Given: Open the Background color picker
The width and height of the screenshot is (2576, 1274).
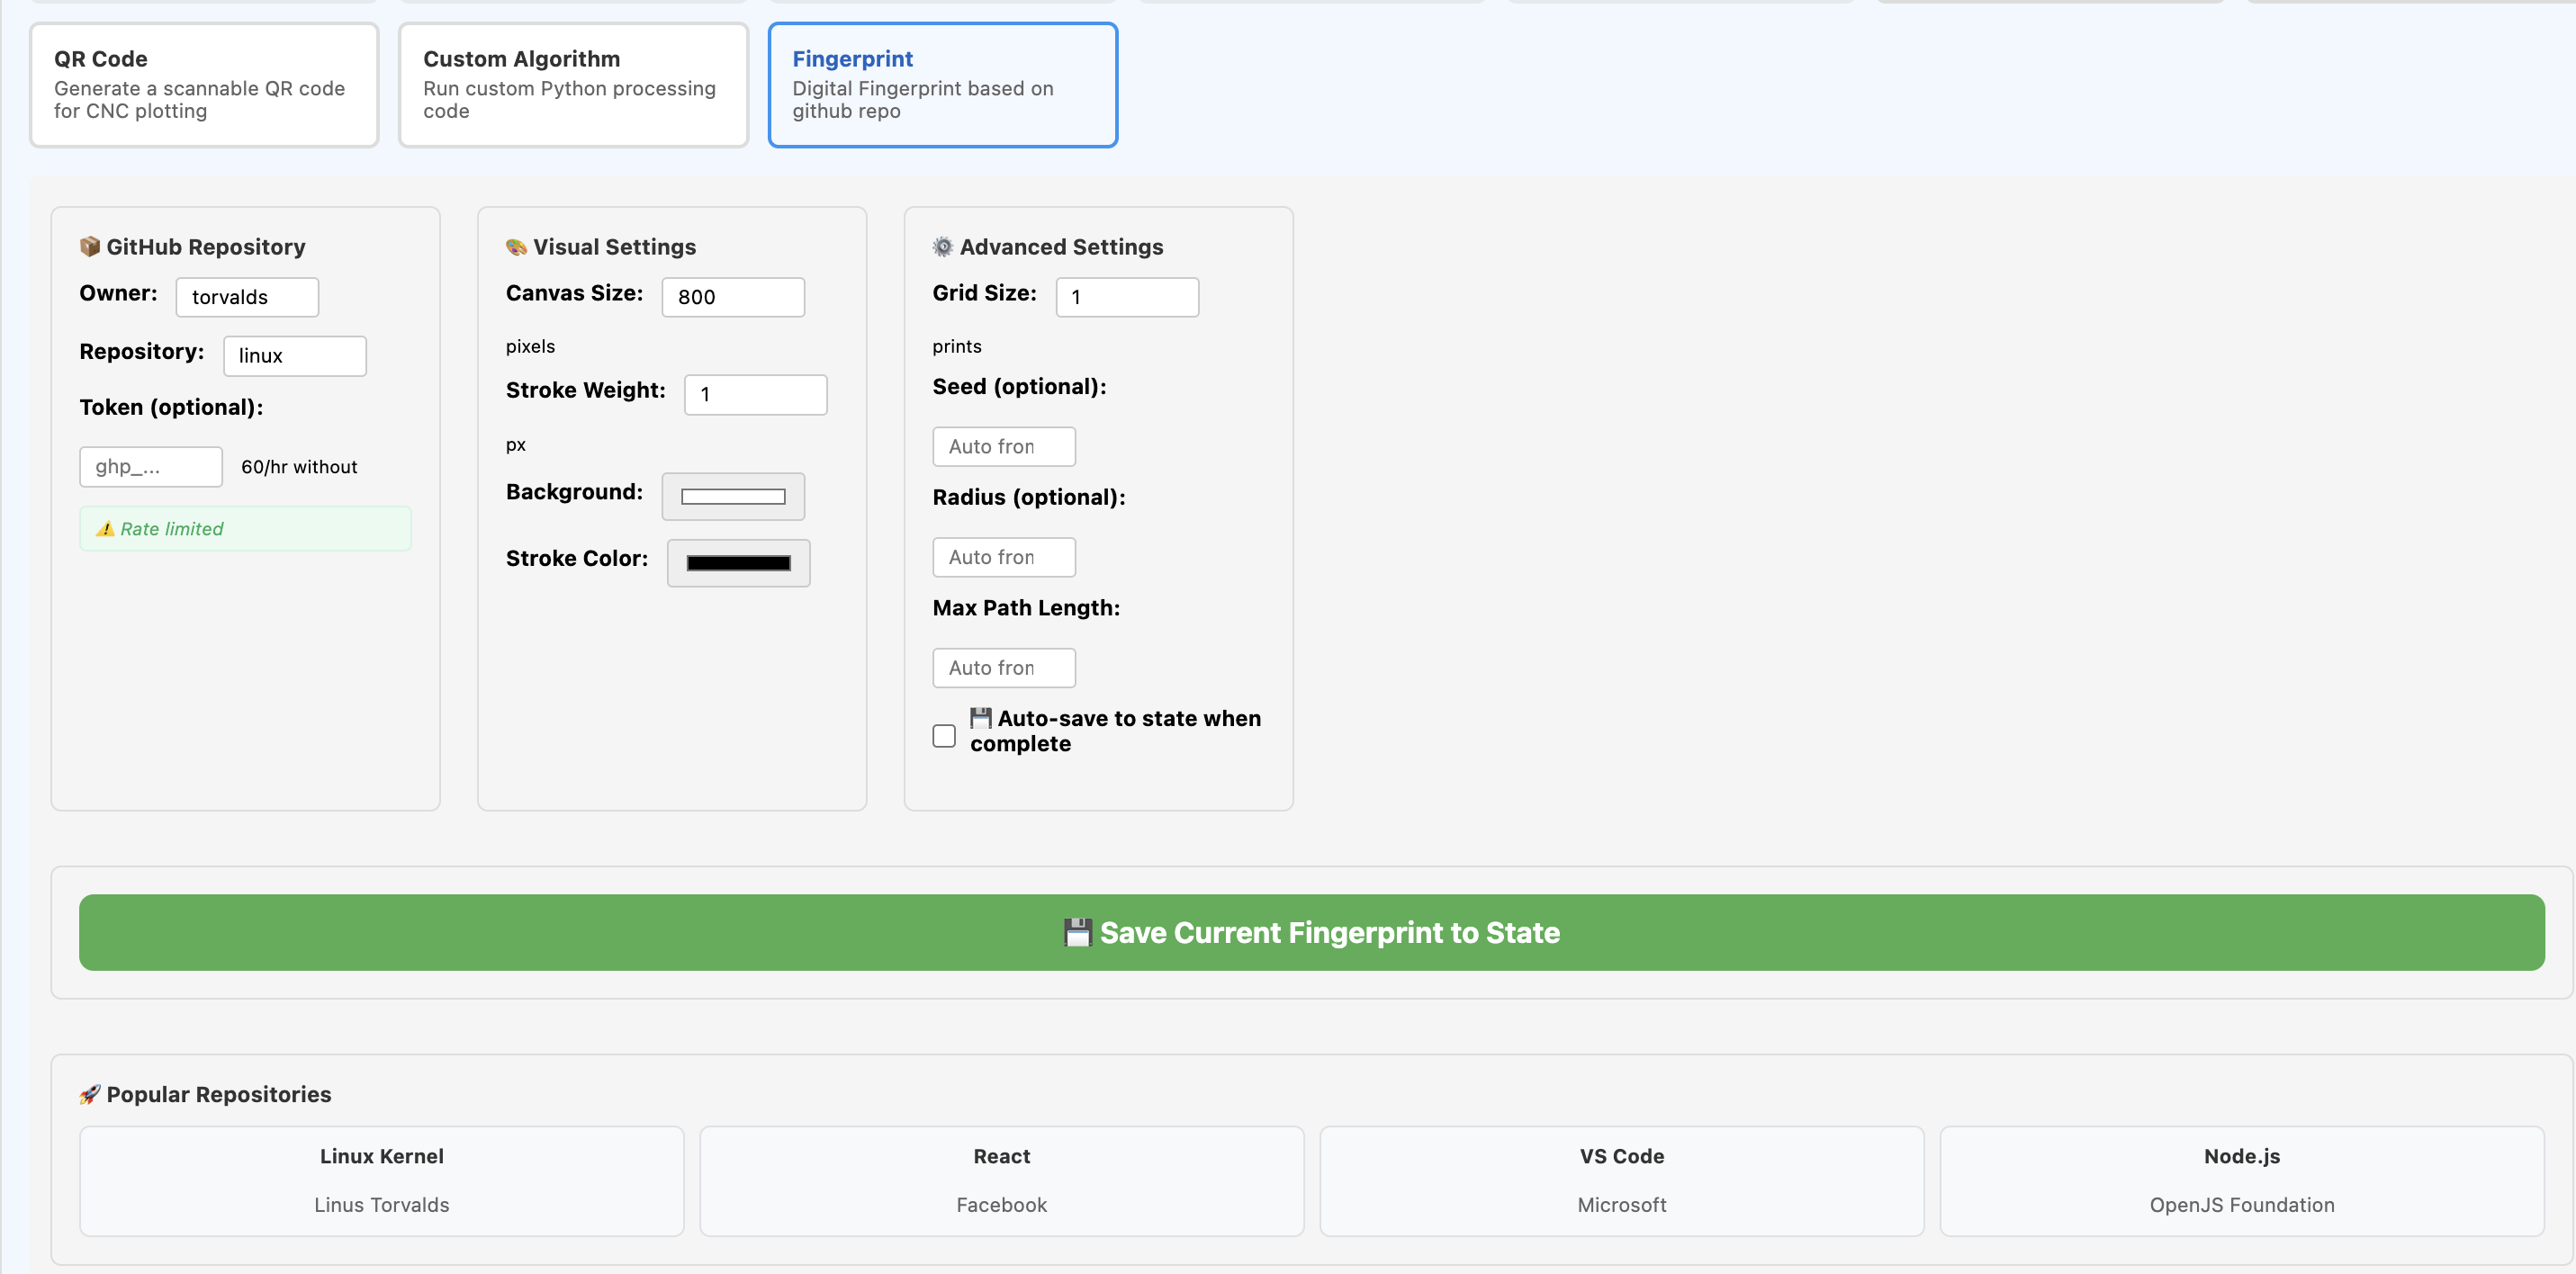Looking at the screenshot, I should click(733, 495).
